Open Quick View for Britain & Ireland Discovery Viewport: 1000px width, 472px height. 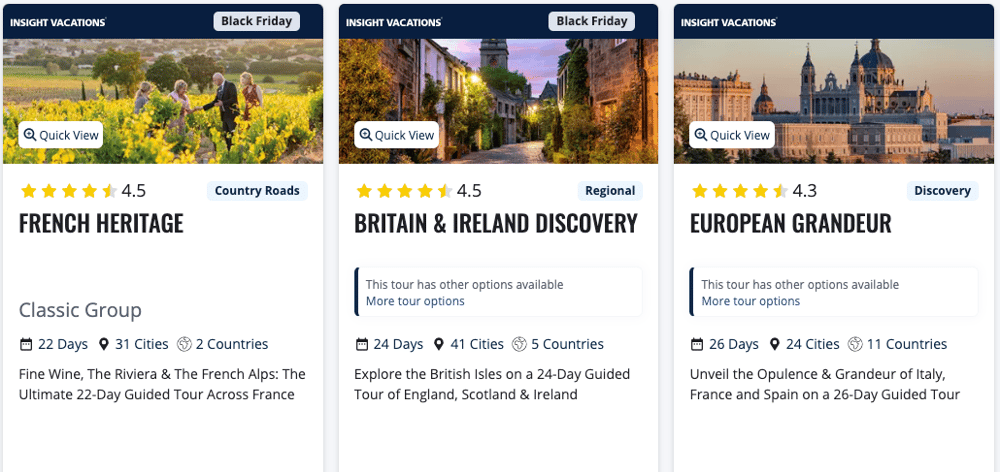397,135
